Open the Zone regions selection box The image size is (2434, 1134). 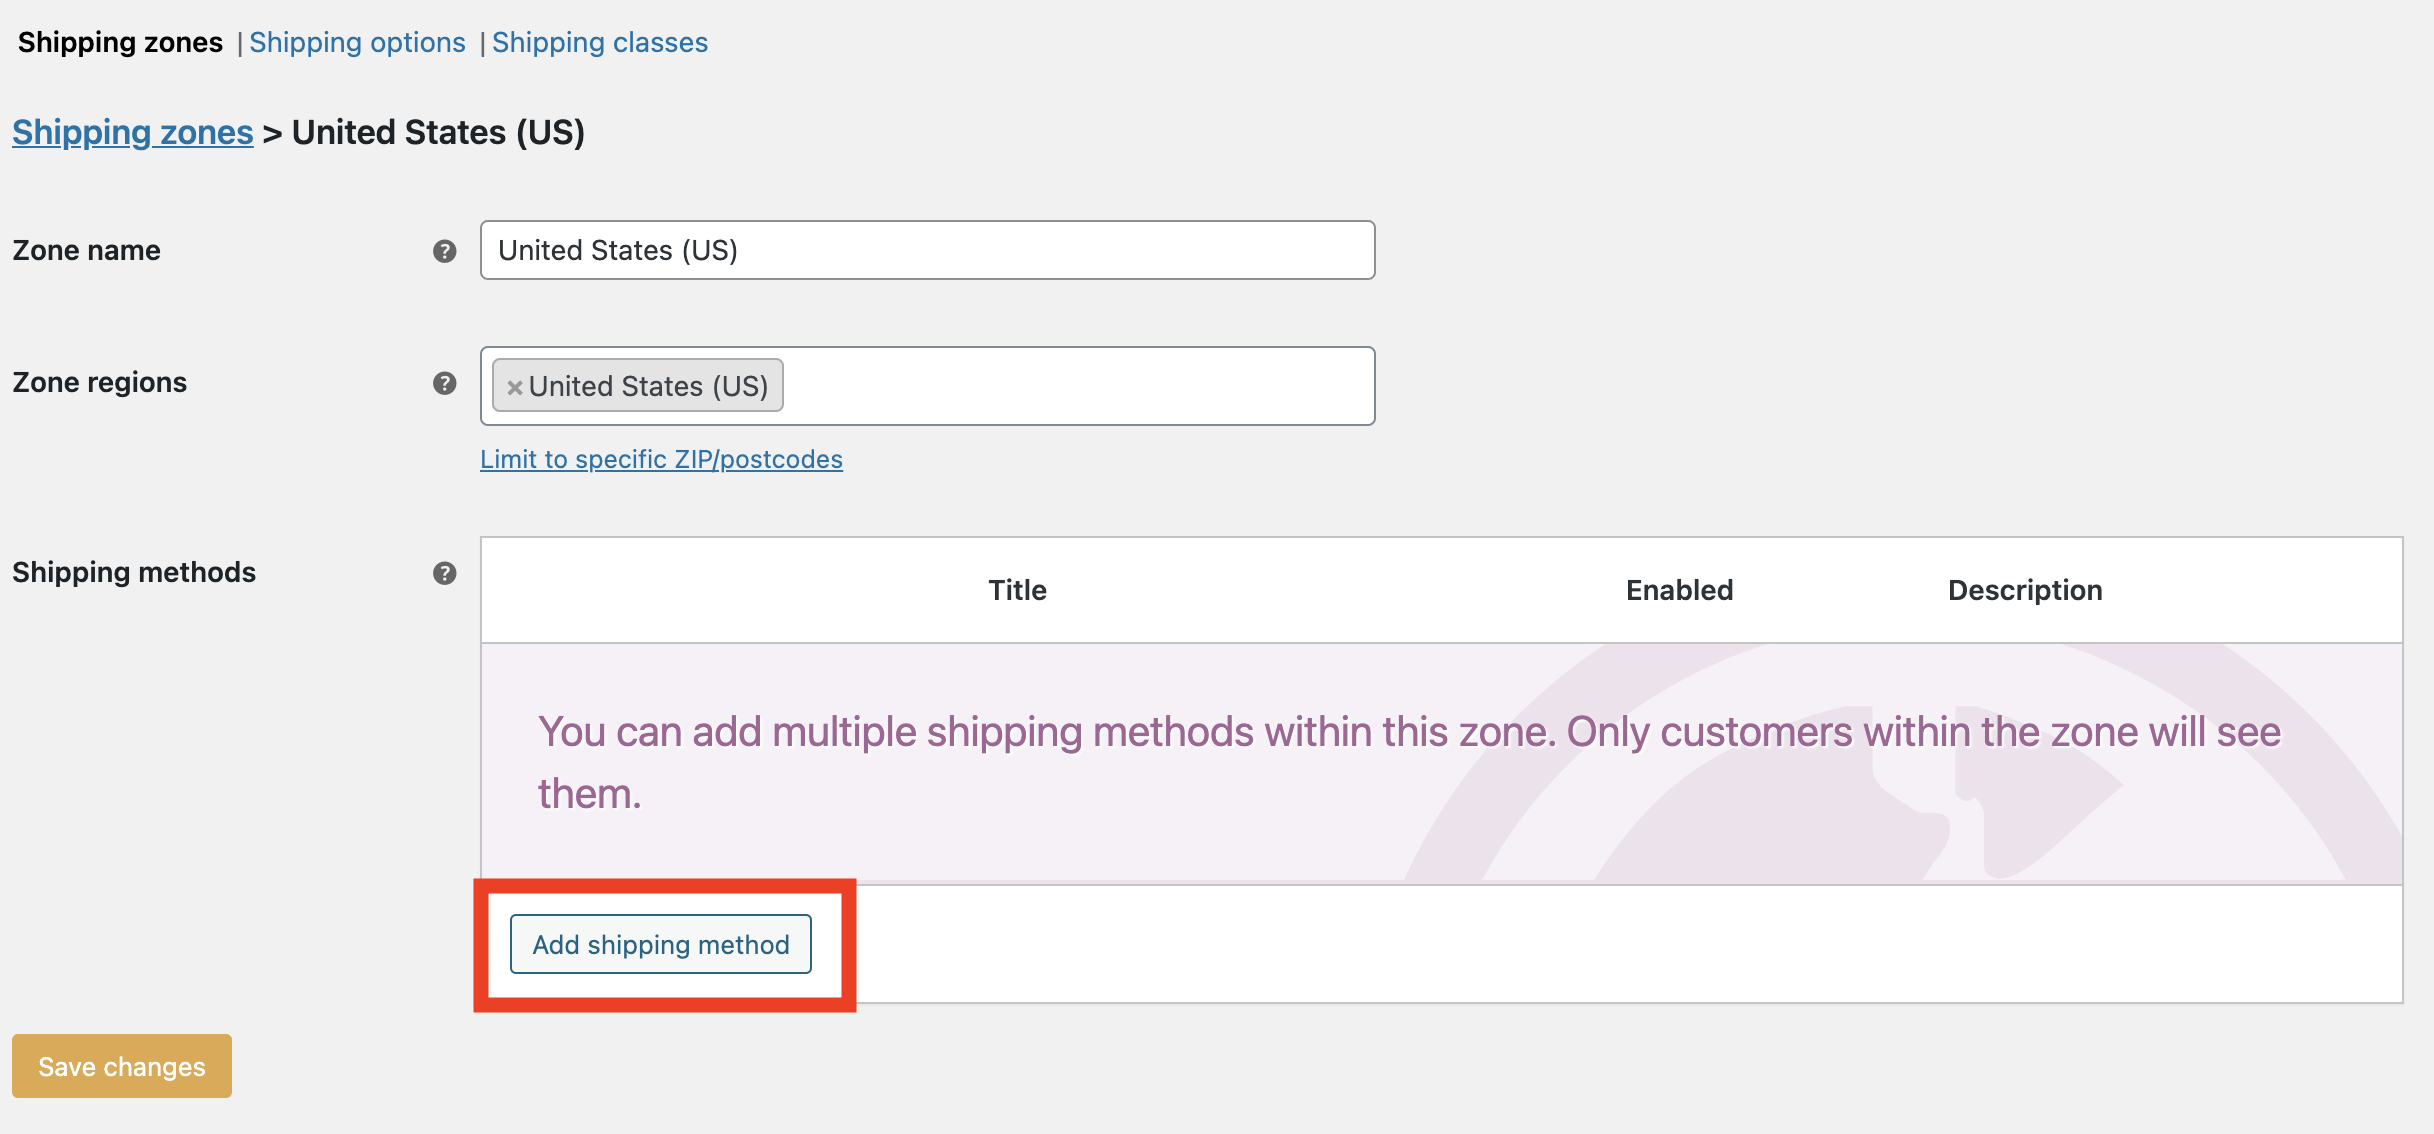pyautogui.click(x=928, y=386)
